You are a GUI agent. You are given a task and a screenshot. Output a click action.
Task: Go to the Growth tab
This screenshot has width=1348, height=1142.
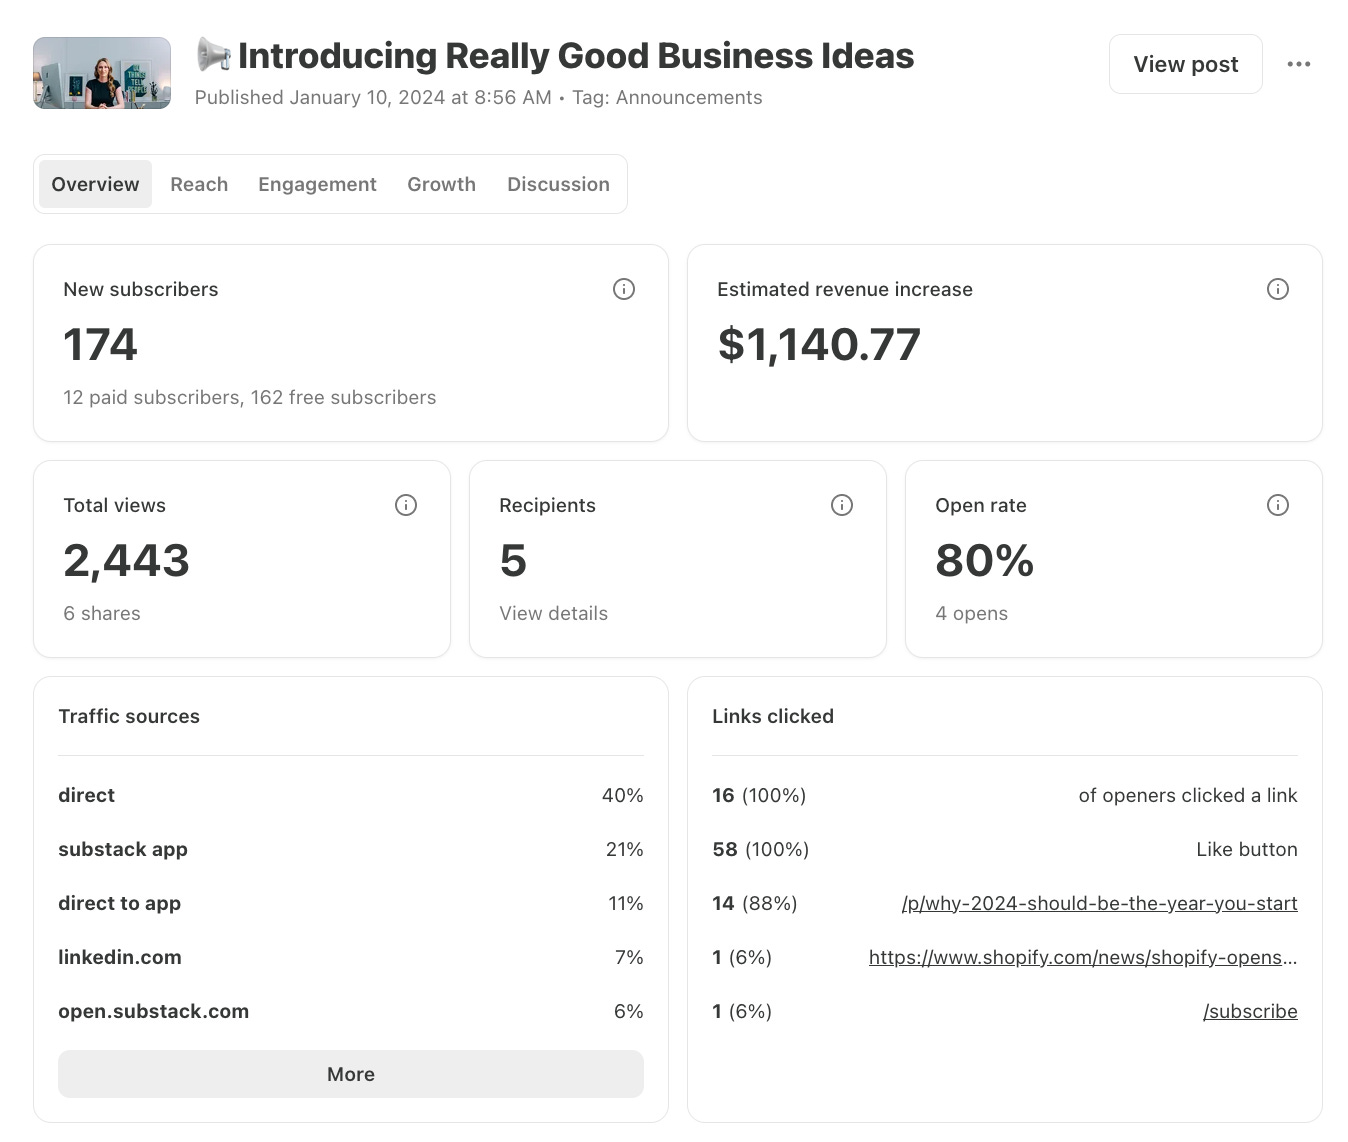441,184
